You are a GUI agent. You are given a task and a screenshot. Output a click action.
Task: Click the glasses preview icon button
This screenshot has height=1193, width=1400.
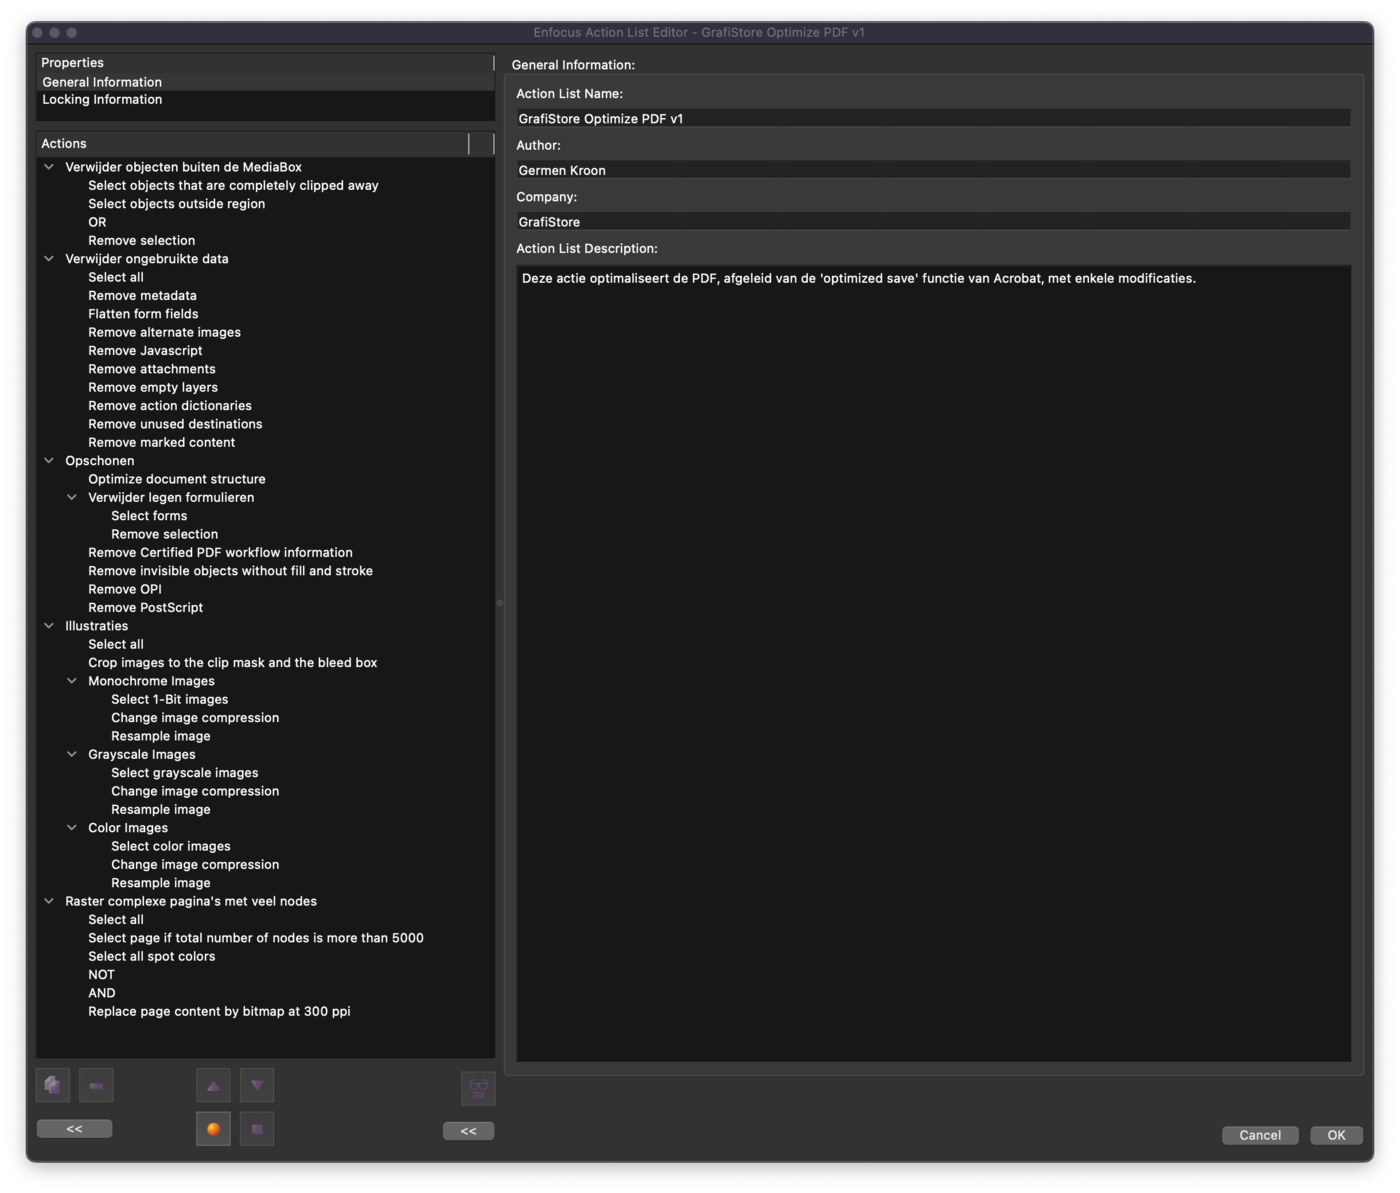point(478,1087)
